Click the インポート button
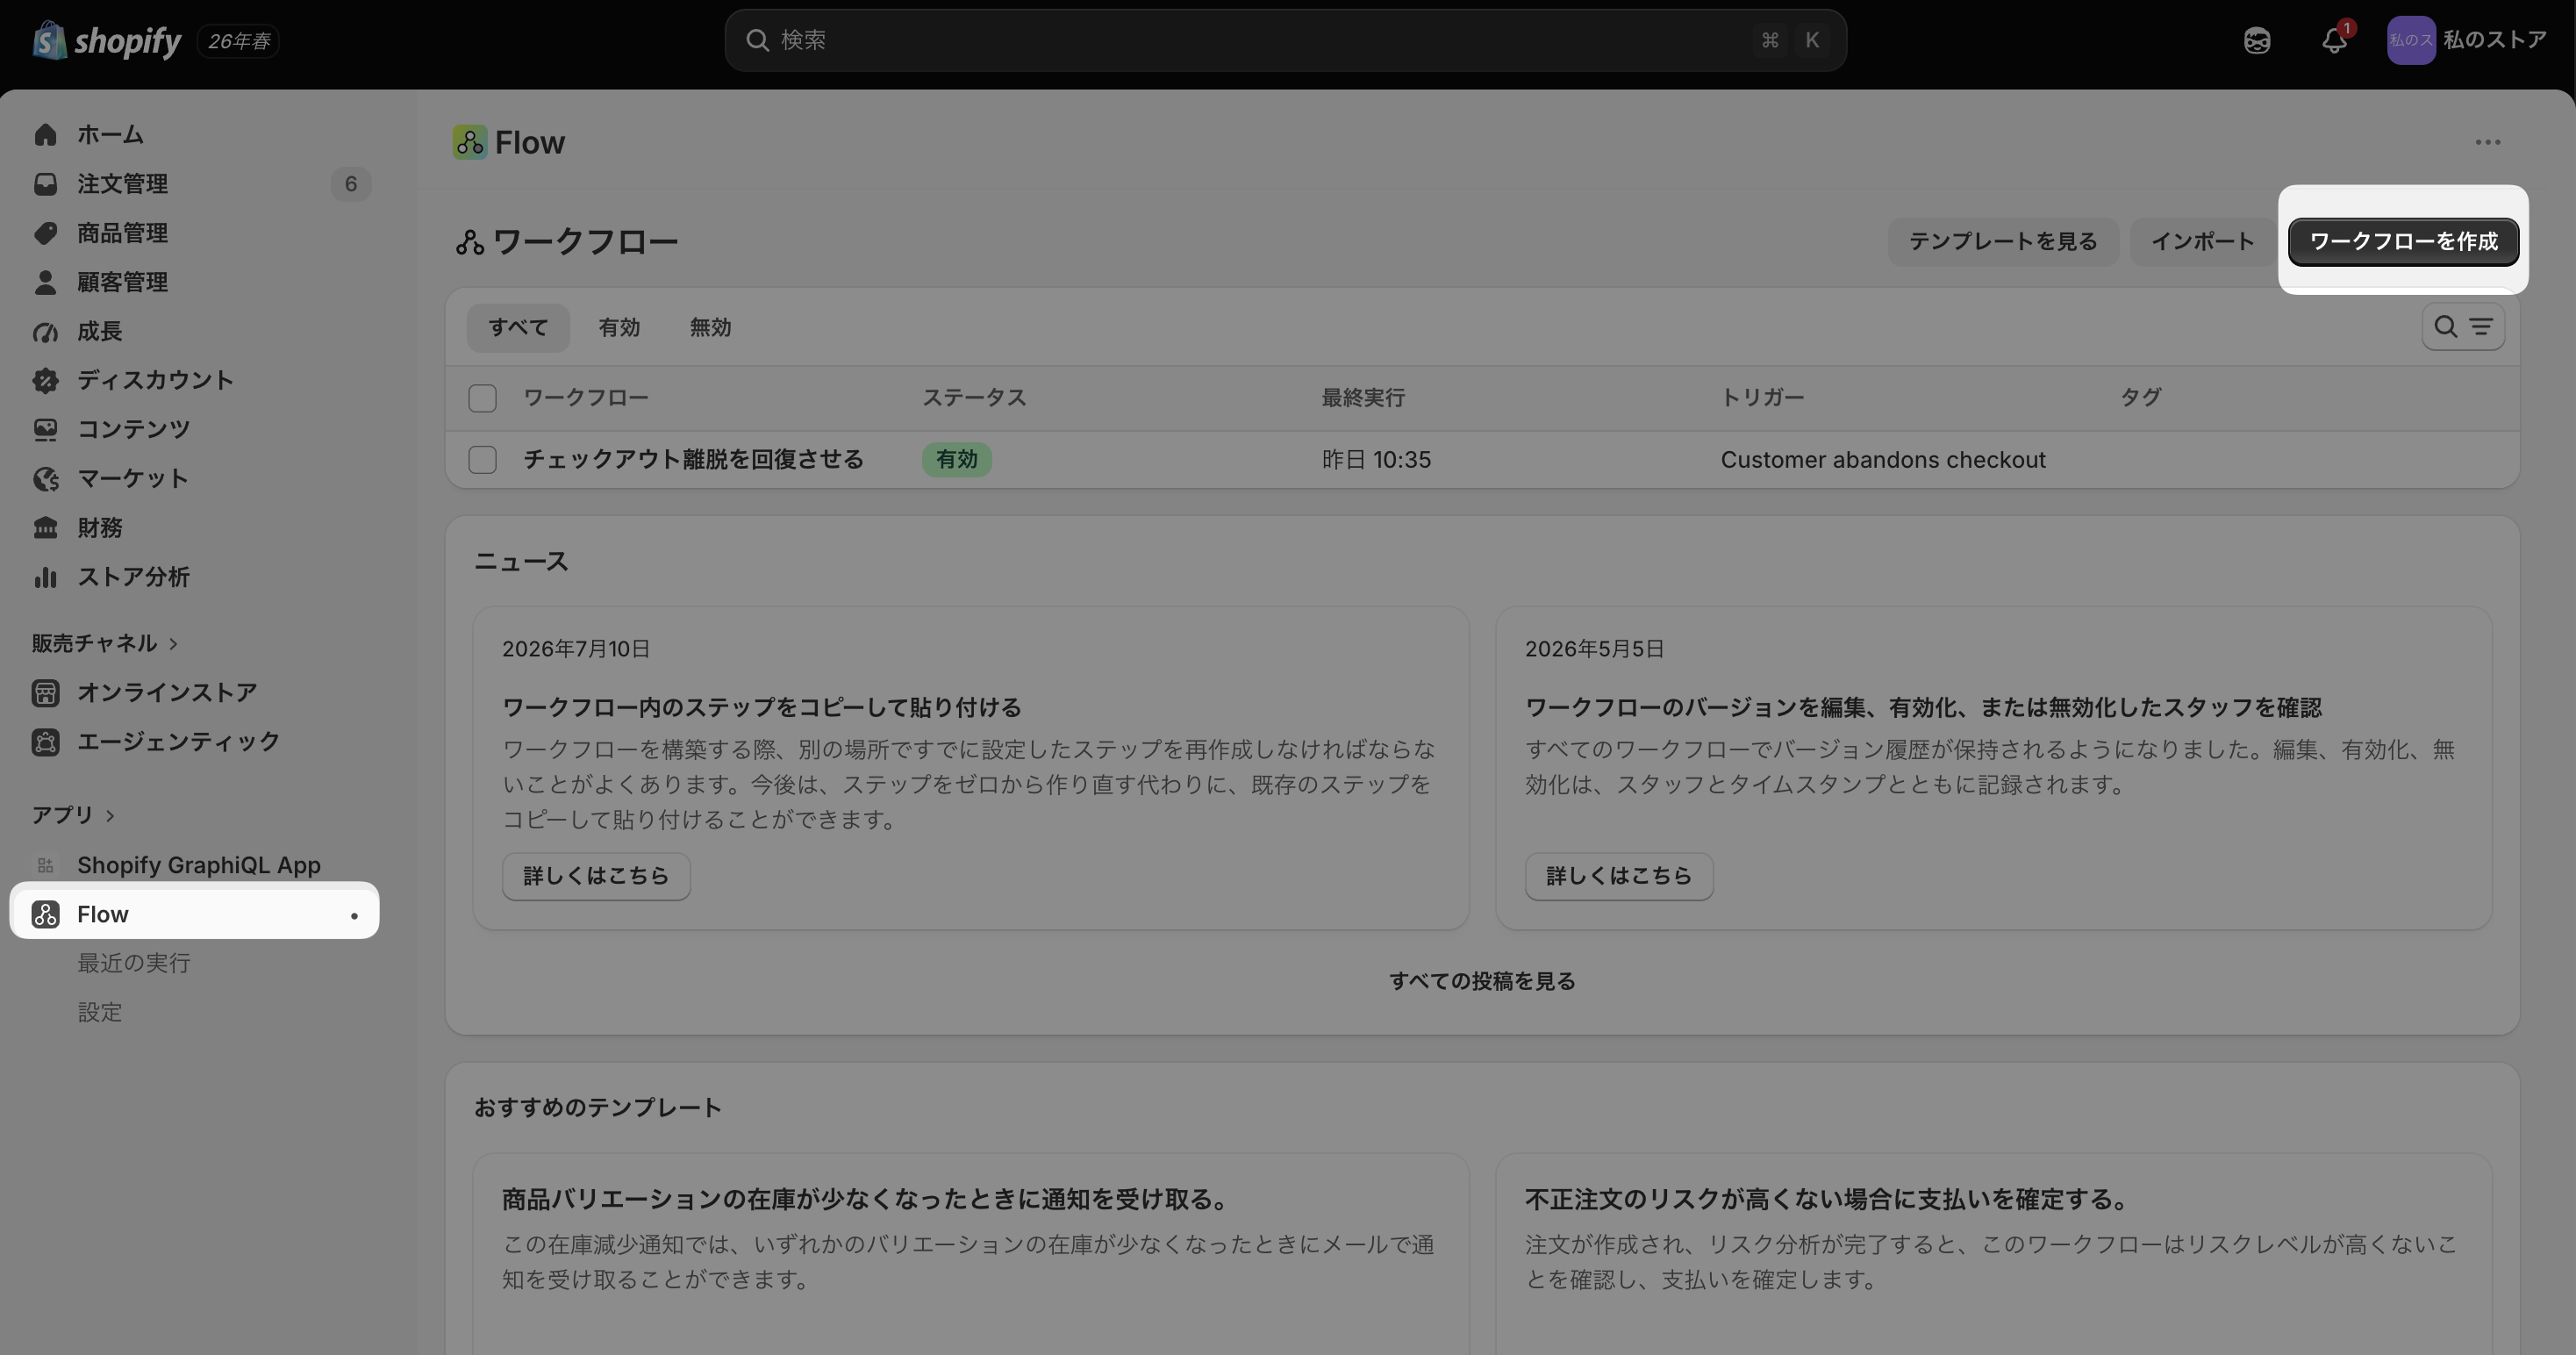Viewport: 2576px width, 1355px height. pyautogui.click(x=2202, y=242)
